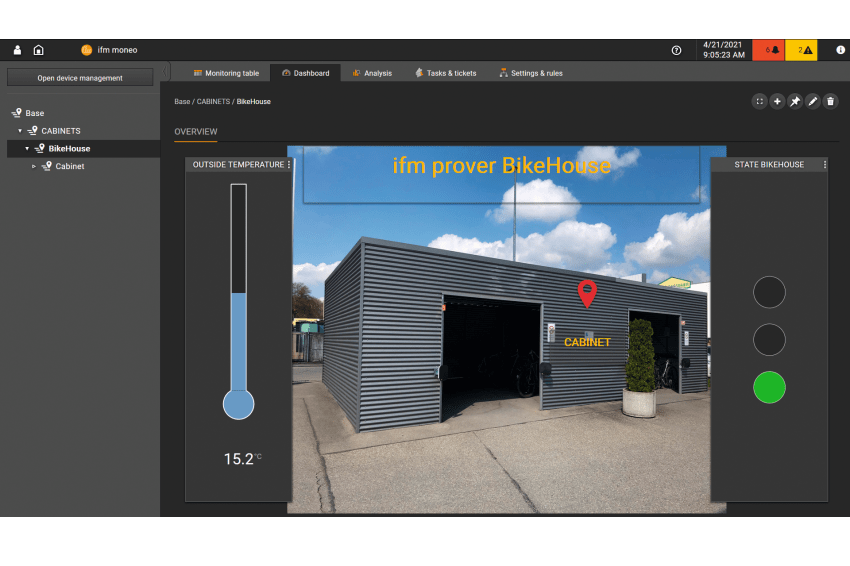Collapse the left sidebar panel
The image size is (850, 566).
[x=165, y=71]
